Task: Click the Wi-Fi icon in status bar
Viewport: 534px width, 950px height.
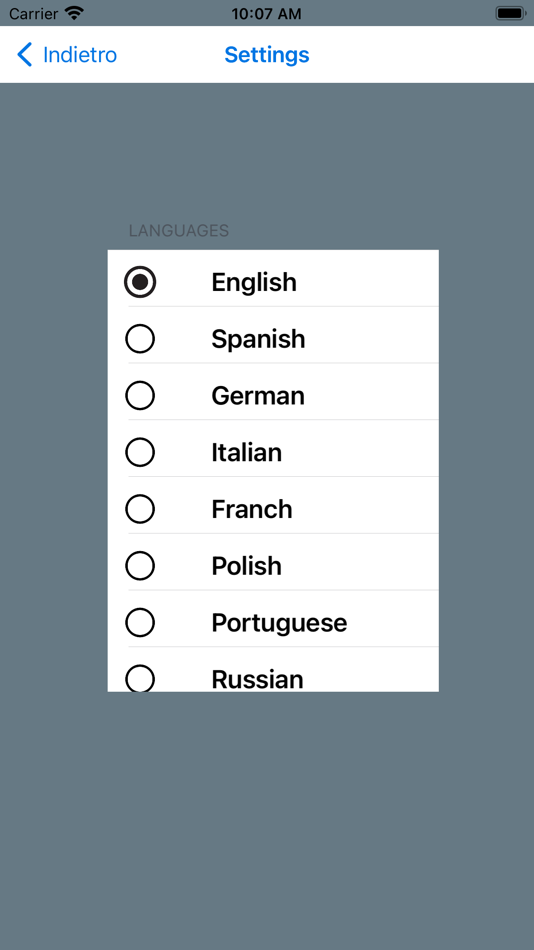Action: [x=75, y=13]
